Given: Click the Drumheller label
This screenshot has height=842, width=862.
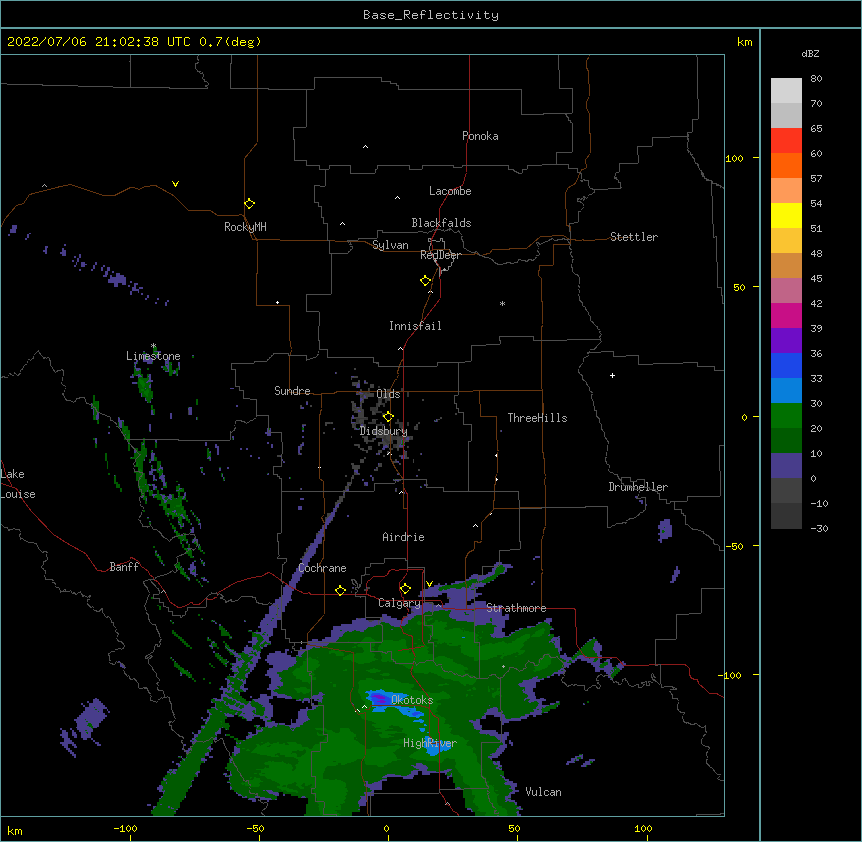Looking at the screenshot, I should pyautogui.click(x=638, y=487).
